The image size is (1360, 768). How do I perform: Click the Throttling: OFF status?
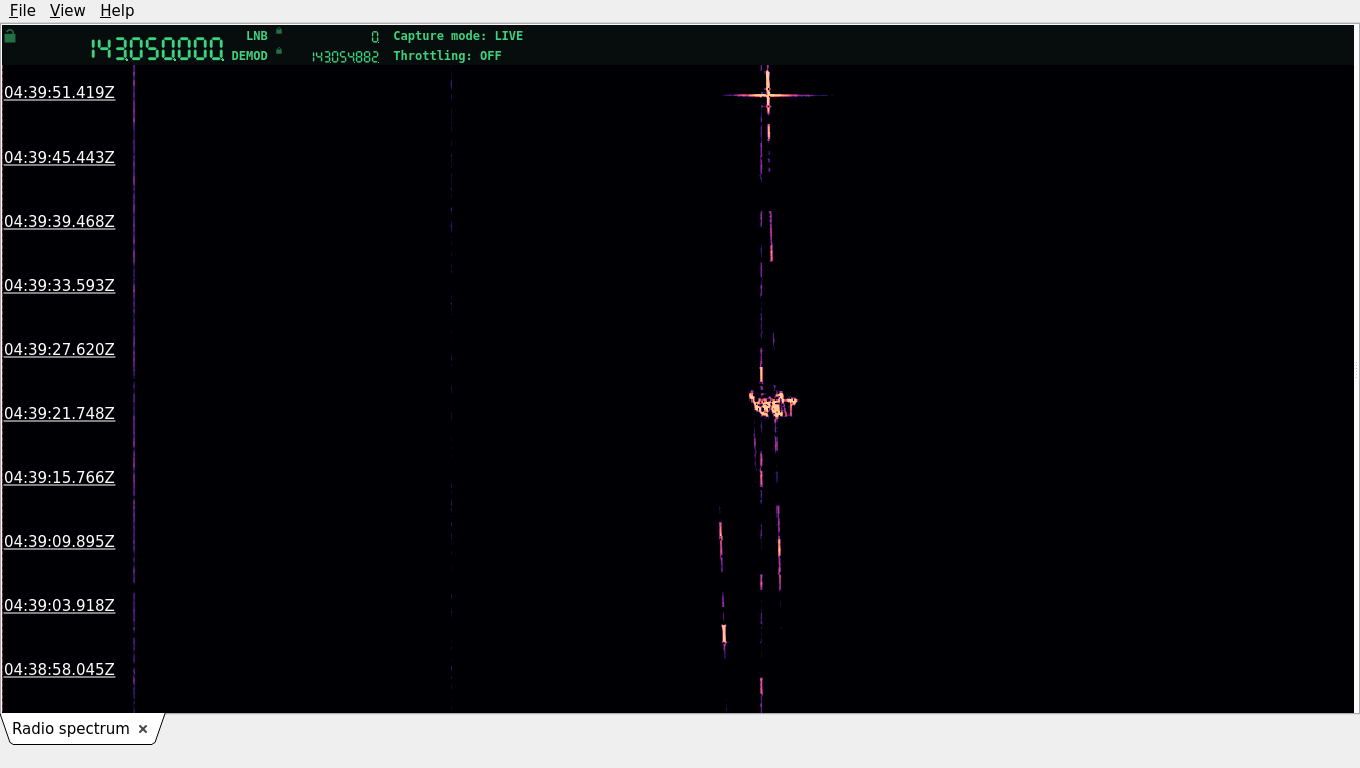pos(447,56)
